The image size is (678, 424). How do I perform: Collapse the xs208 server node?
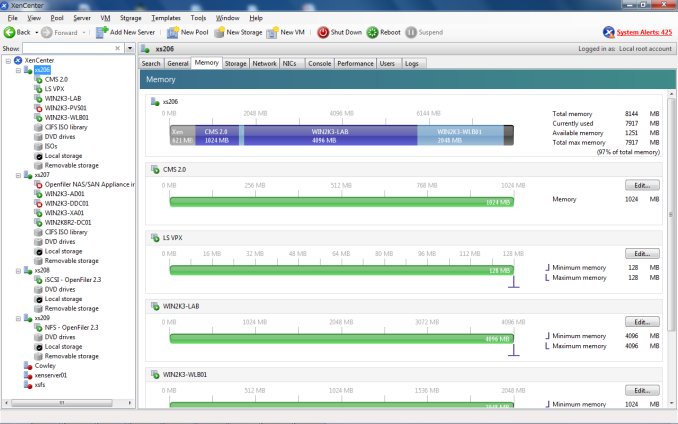click(19, 271)
